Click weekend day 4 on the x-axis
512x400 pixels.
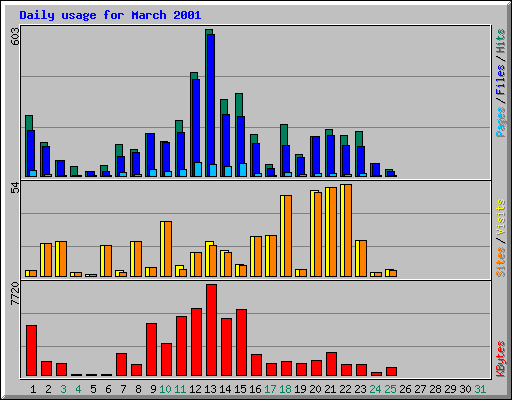(78, 389)
